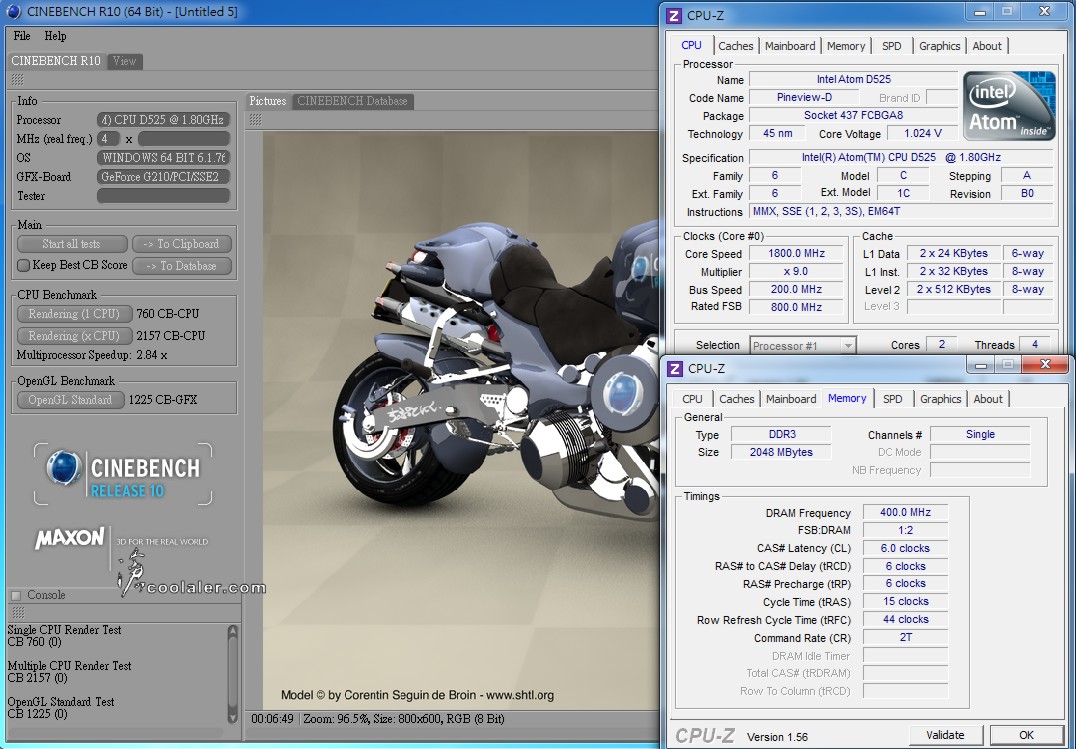Click the Code Name Pineview-D value
This screenshot has height=749, width=1076.
point(804,97)
